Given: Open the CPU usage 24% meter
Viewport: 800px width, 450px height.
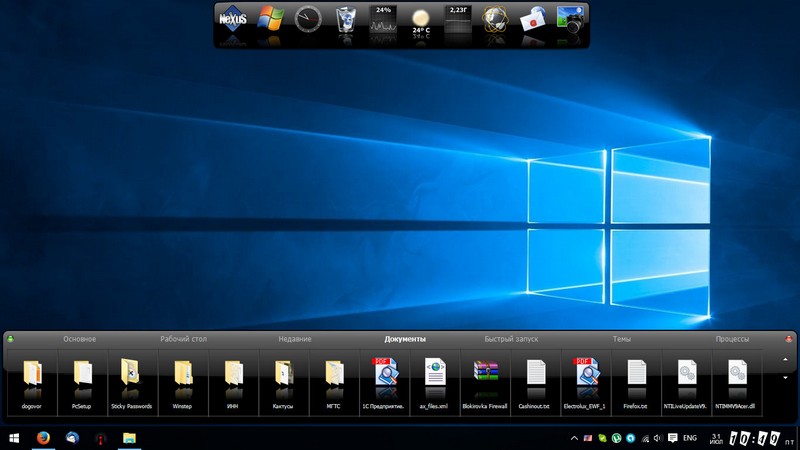Looking at the screenshot, I should click(x=383, y=20).
